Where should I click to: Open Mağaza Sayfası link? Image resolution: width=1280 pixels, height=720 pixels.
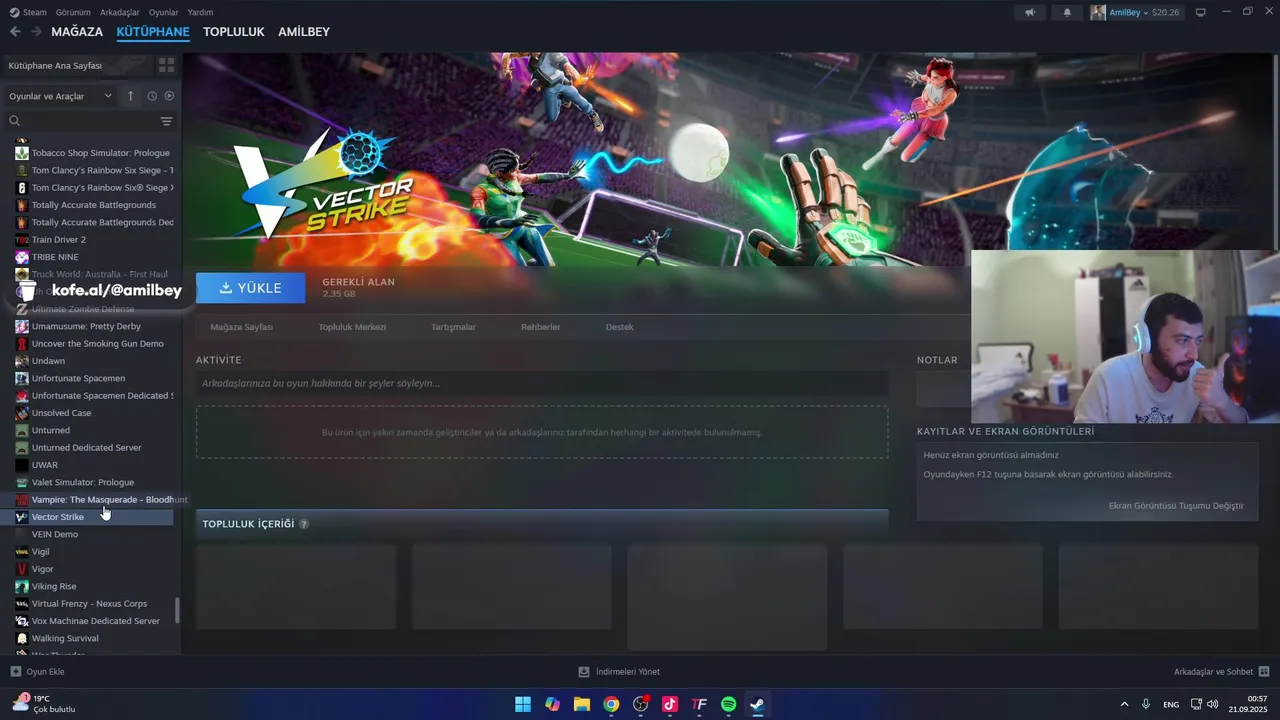coord(242,327)
